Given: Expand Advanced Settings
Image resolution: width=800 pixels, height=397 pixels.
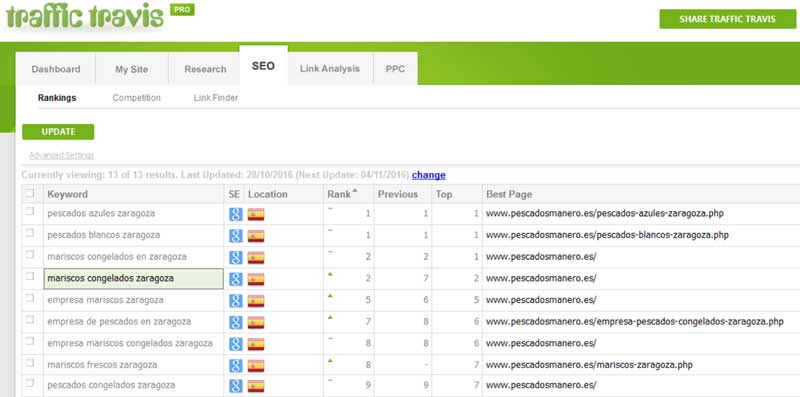Looking at the screenshot, I should 61,155.
